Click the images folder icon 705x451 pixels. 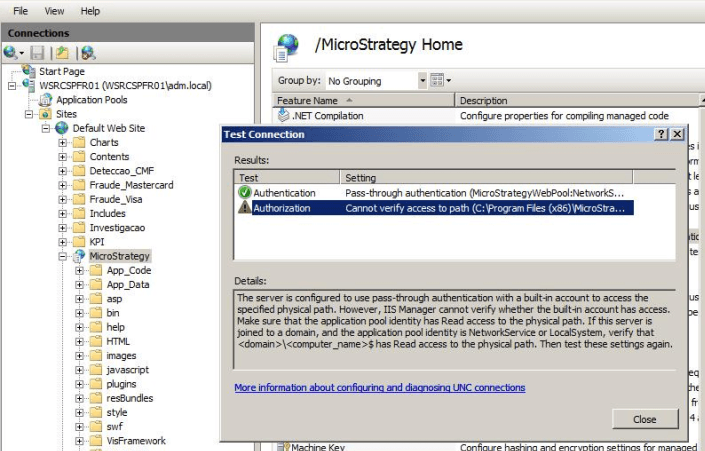pyautogui.click(x=96, y=355)
